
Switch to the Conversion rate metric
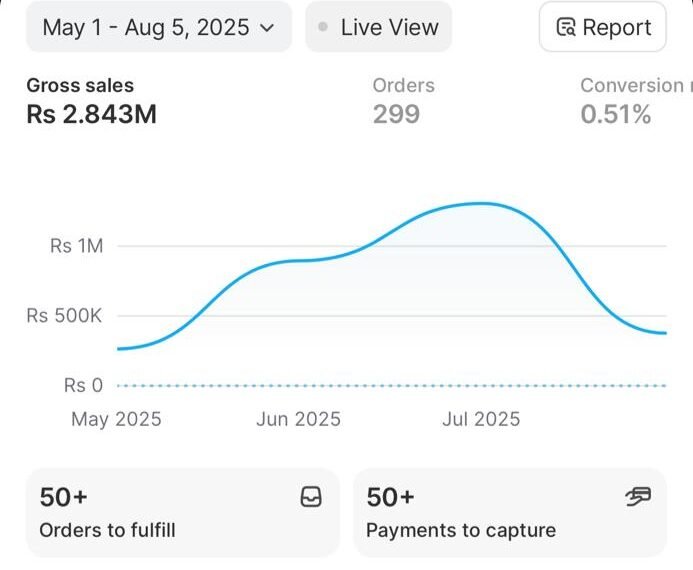(635, 86)
